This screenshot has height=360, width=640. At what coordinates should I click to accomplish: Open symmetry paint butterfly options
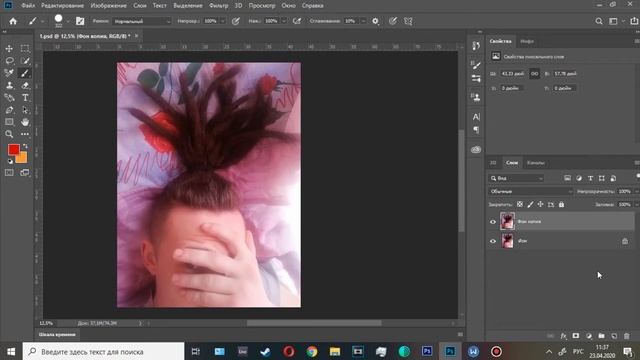pos(408,21)
